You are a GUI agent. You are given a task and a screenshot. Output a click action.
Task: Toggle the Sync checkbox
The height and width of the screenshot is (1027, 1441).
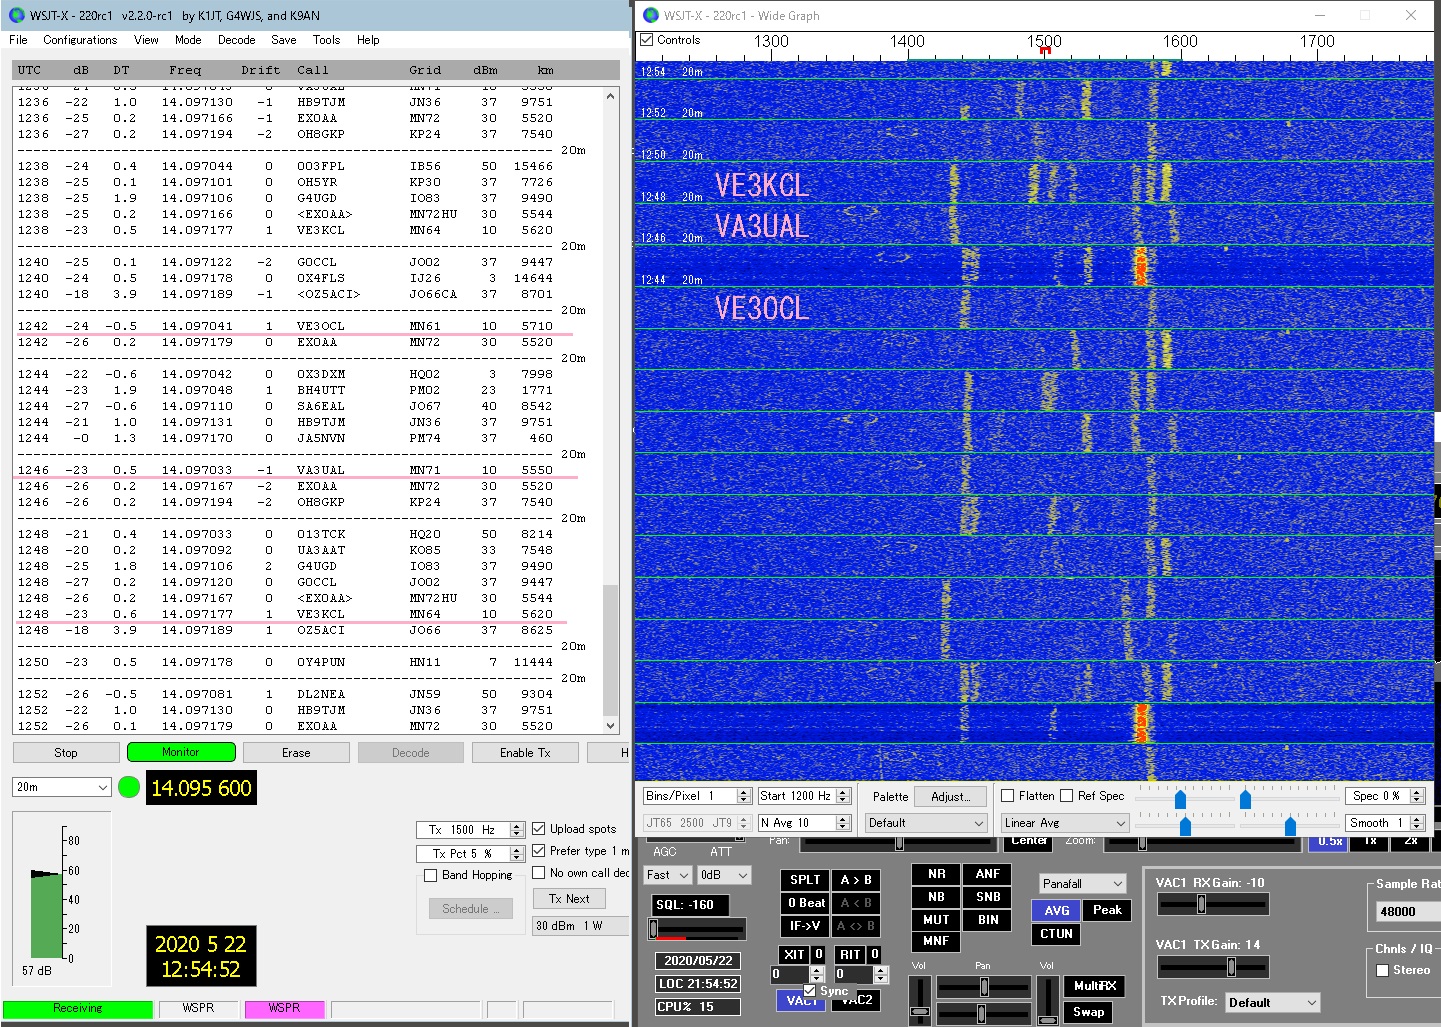[x=809, y=991]
